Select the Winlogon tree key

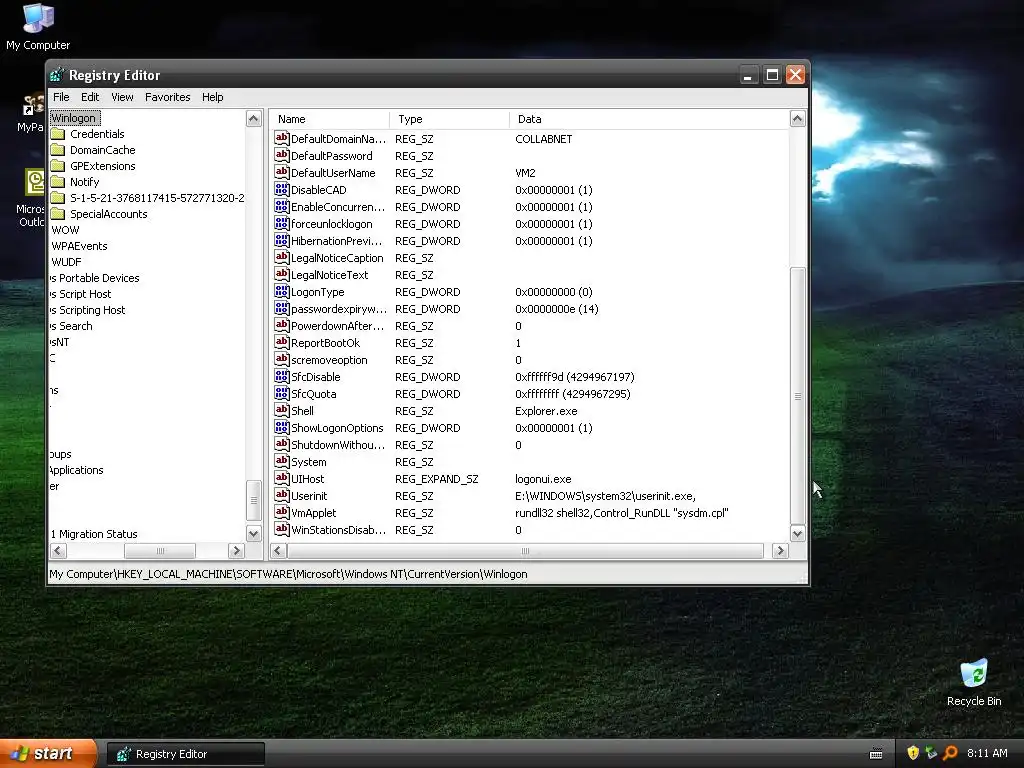74,118
